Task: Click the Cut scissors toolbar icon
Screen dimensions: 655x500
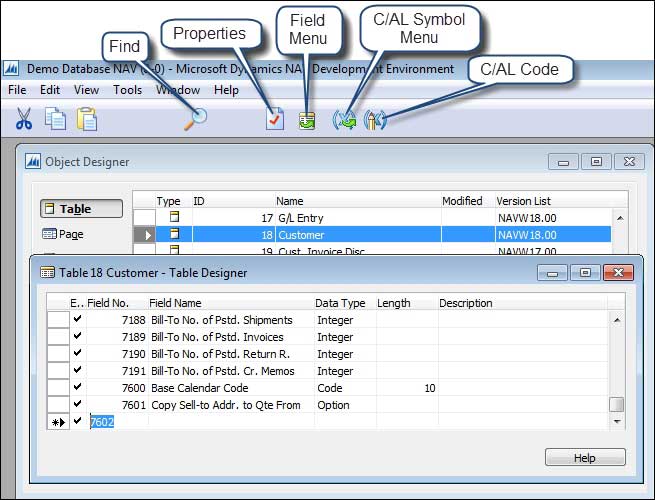Action: (x=24, y=119)
